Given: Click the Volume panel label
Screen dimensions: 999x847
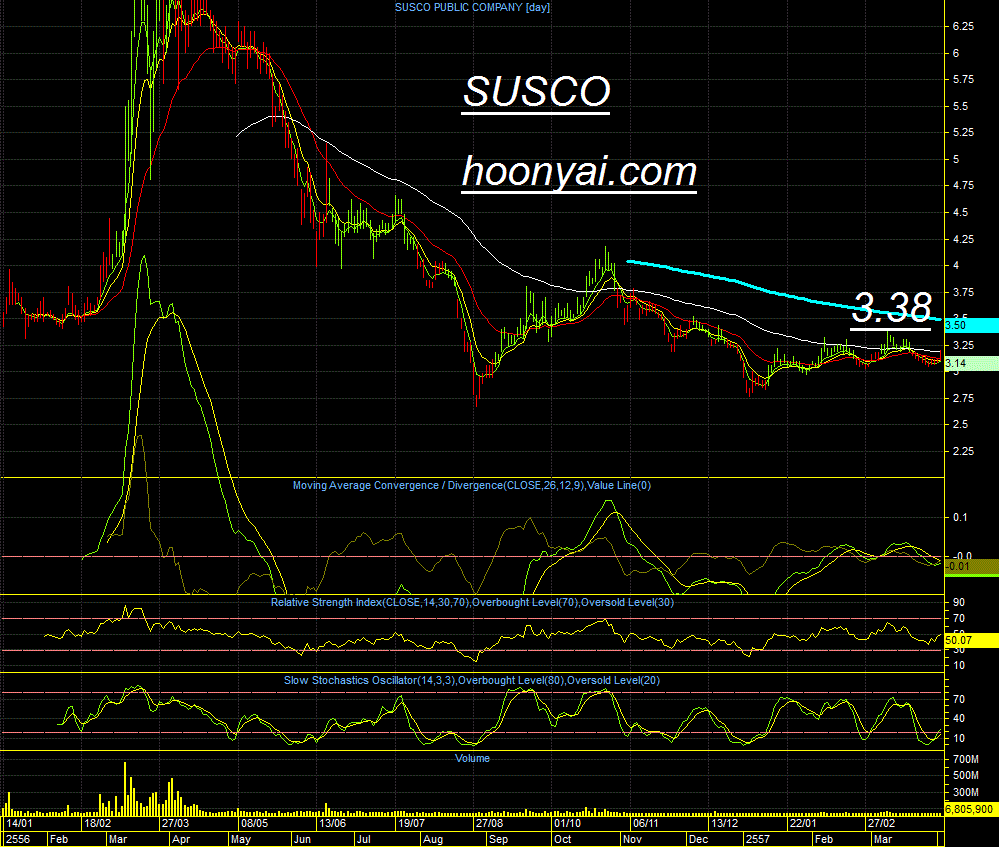Looking at the screenshot, I should coord(472,758).
